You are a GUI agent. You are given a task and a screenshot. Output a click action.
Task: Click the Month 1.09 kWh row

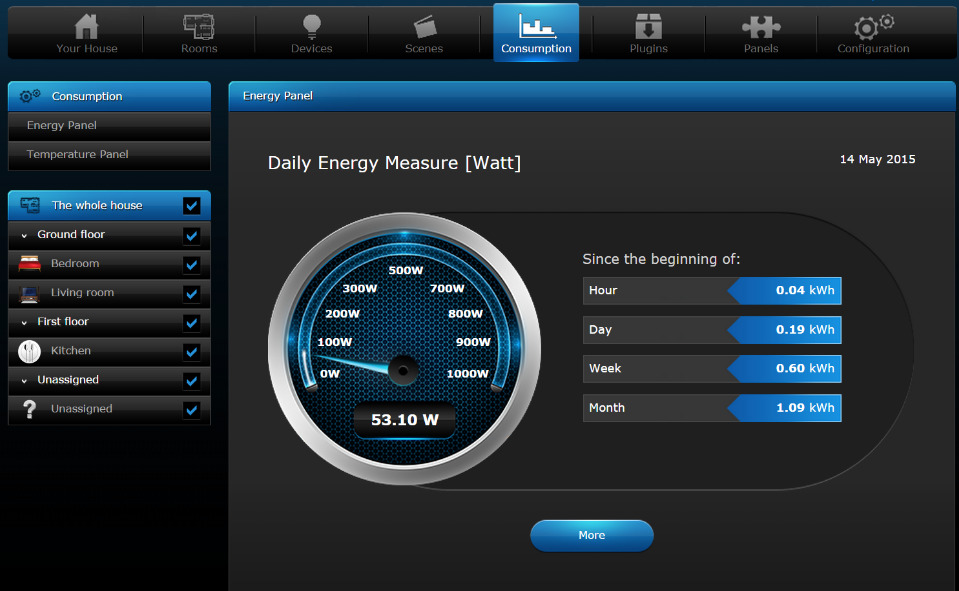711,408
